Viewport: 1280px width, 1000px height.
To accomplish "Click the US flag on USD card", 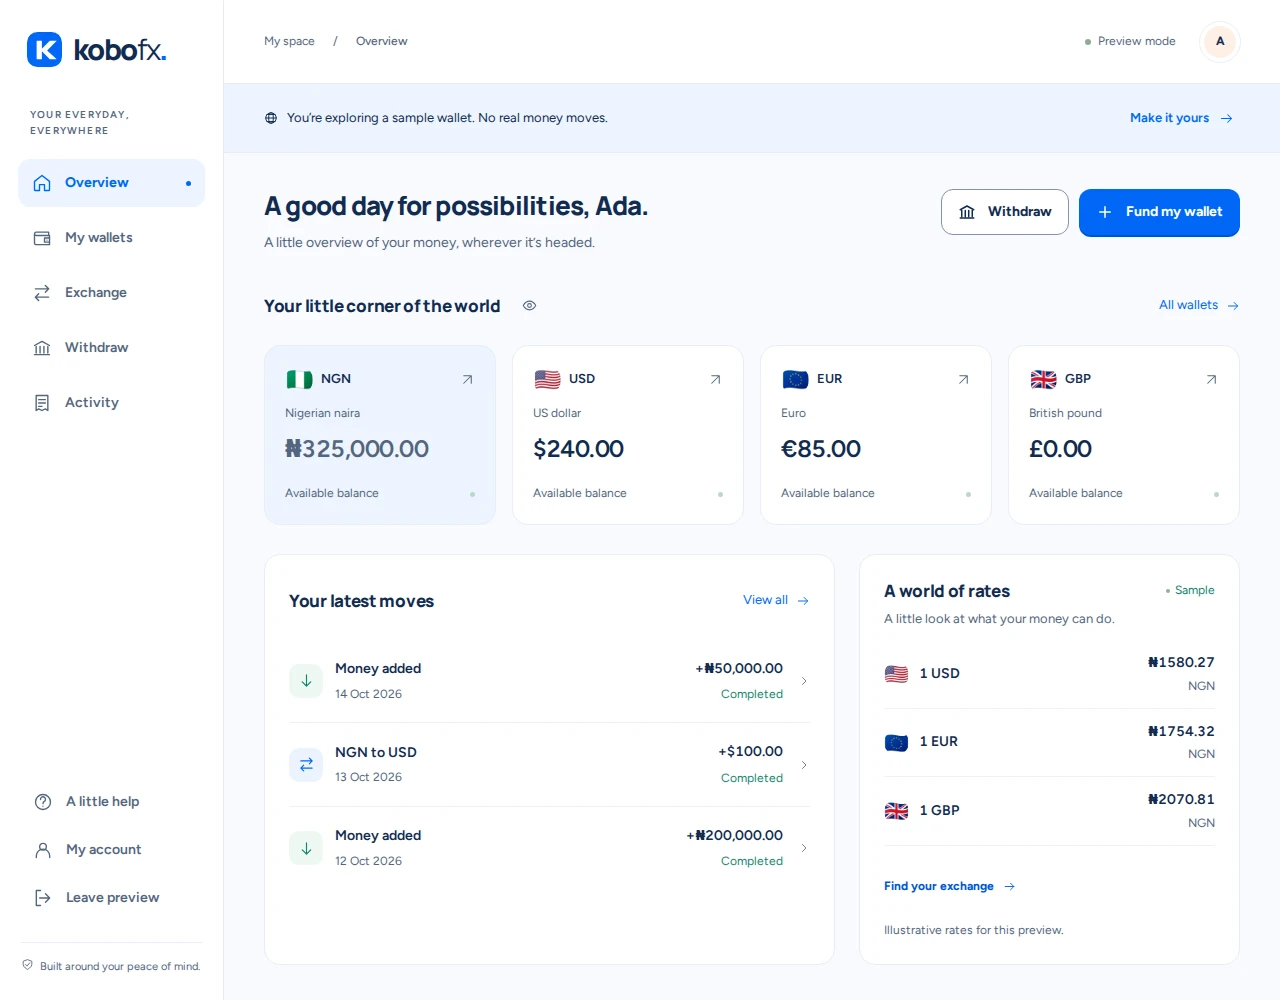I will pos(547,379).
